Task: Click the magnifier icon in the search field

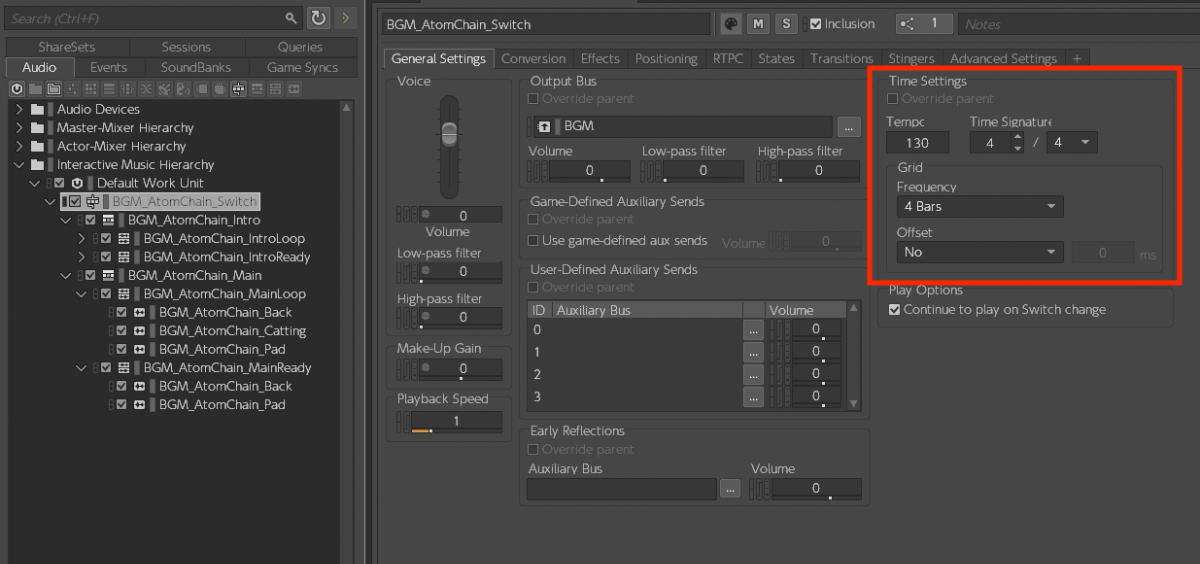Action: click(291, 18)
